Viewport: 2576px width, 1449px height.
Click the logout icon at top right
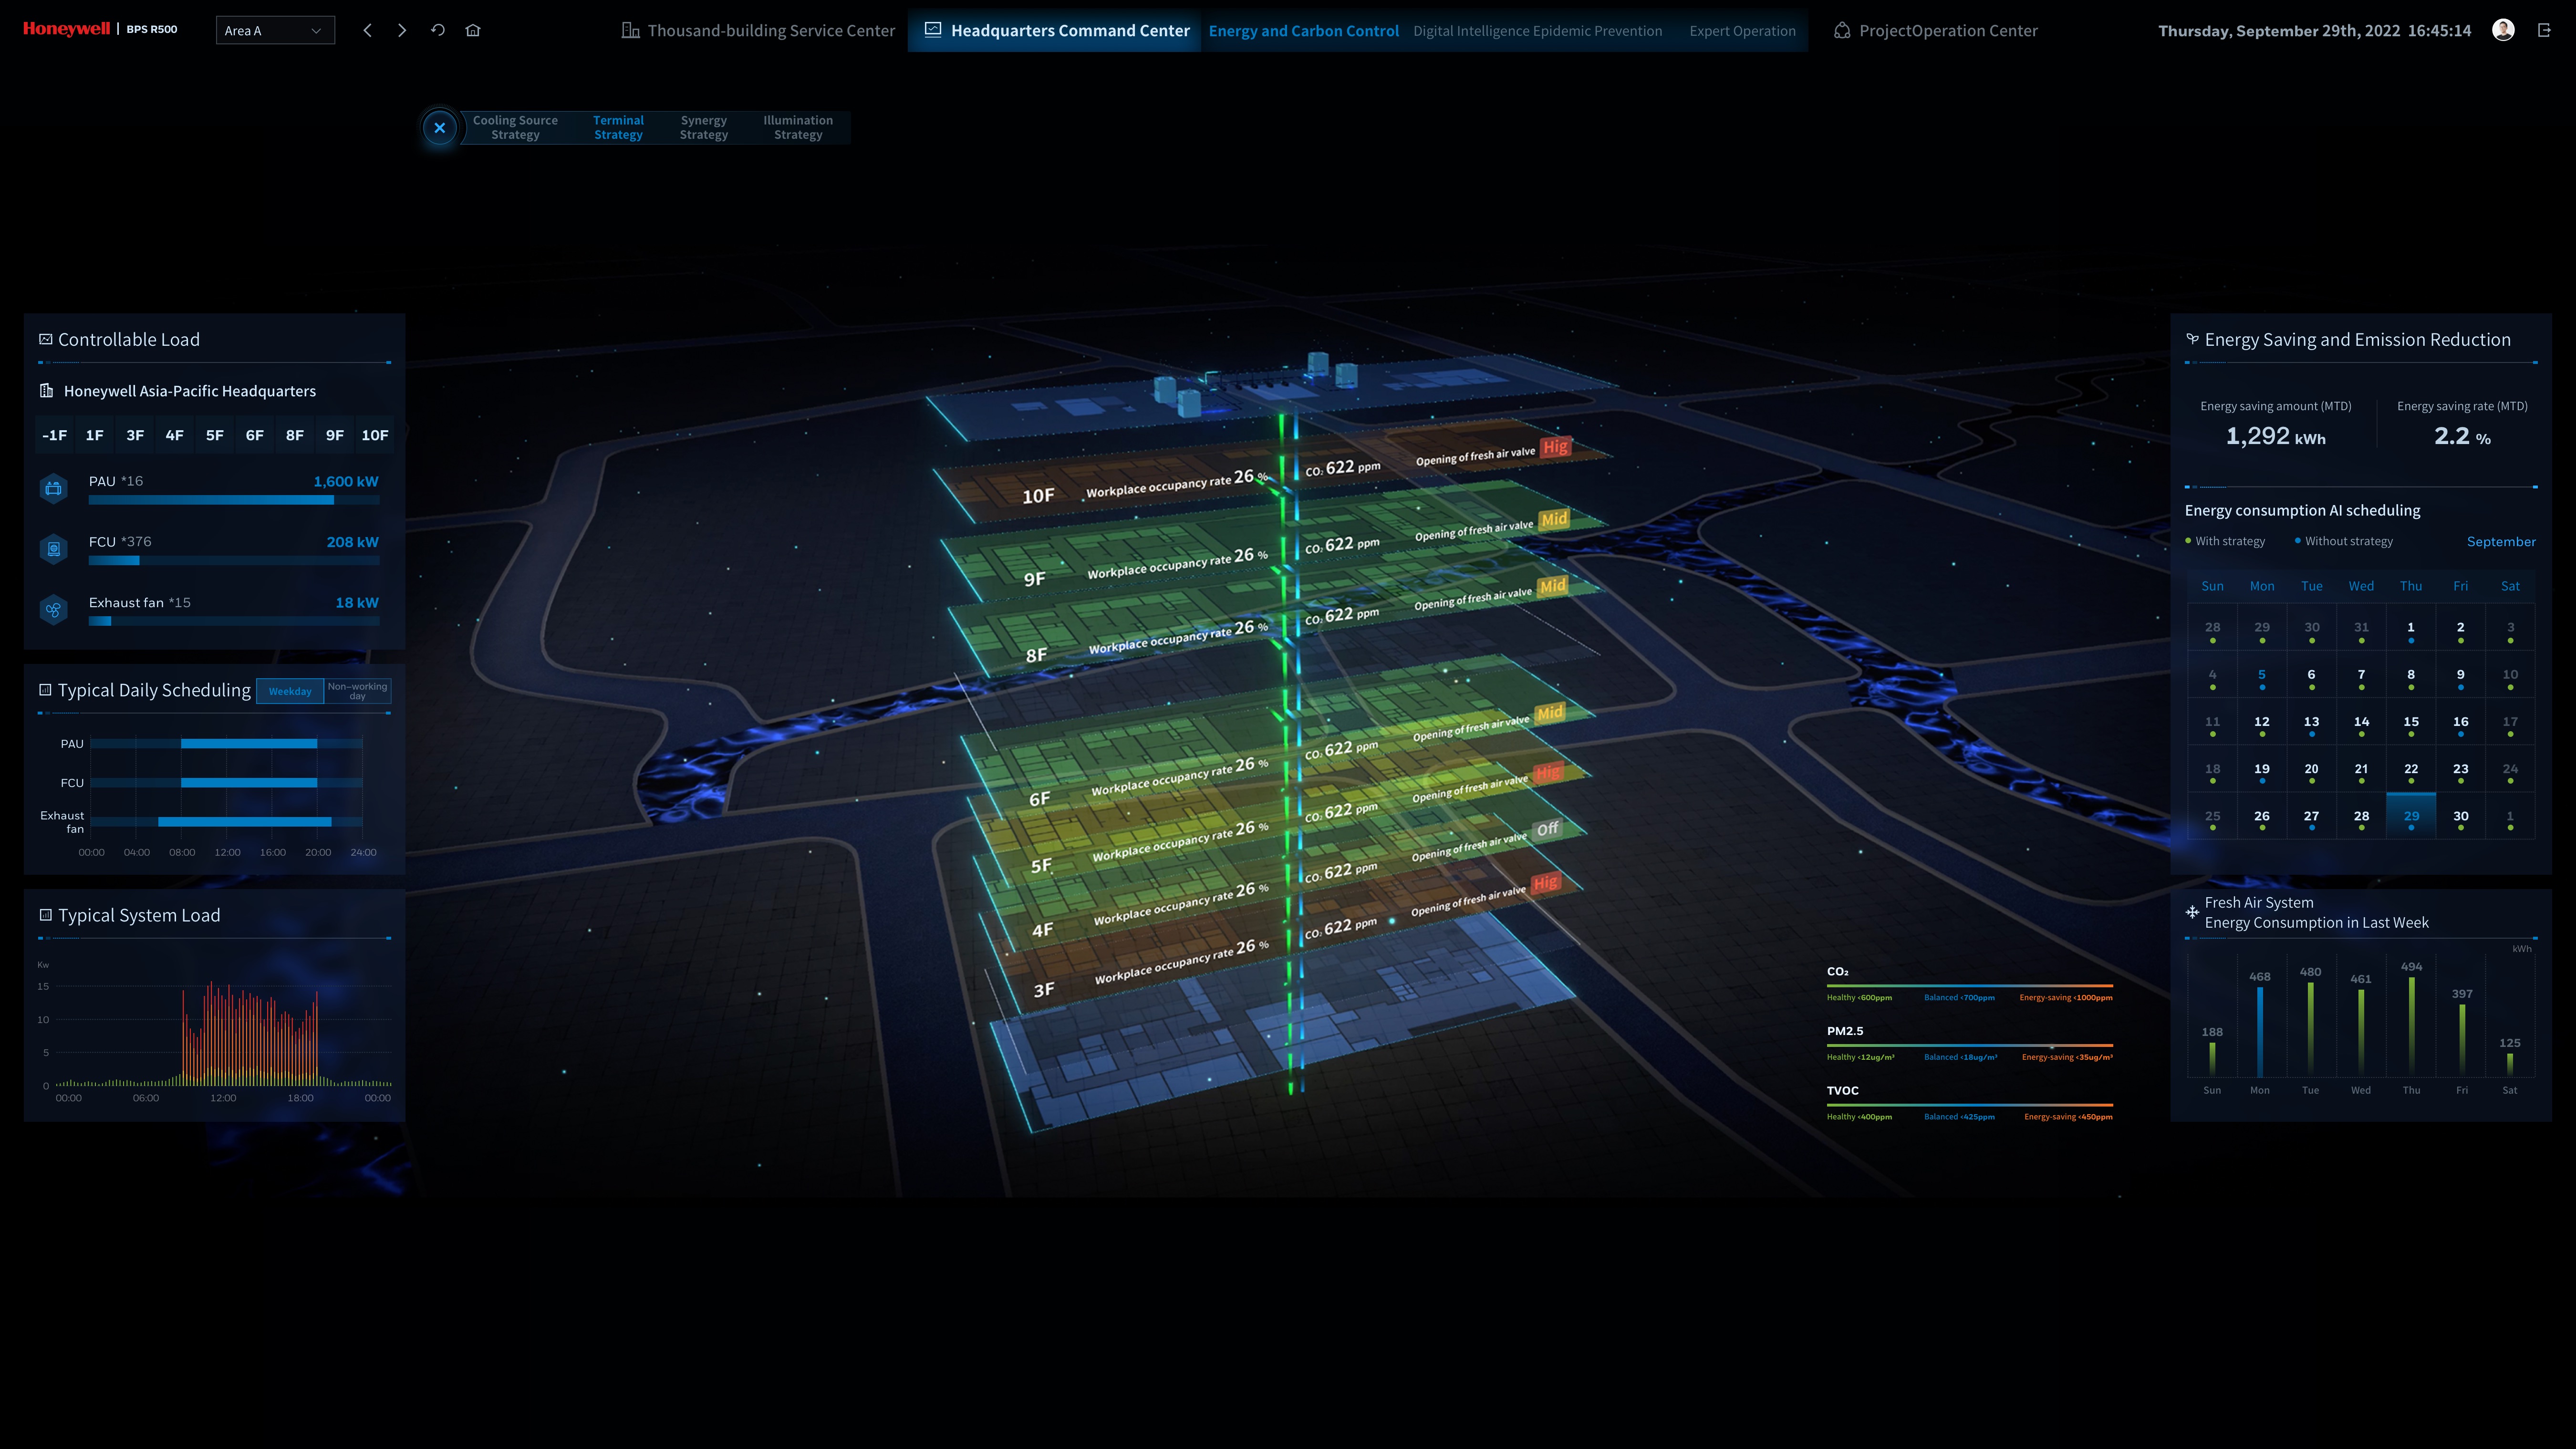pos(2544,30)
